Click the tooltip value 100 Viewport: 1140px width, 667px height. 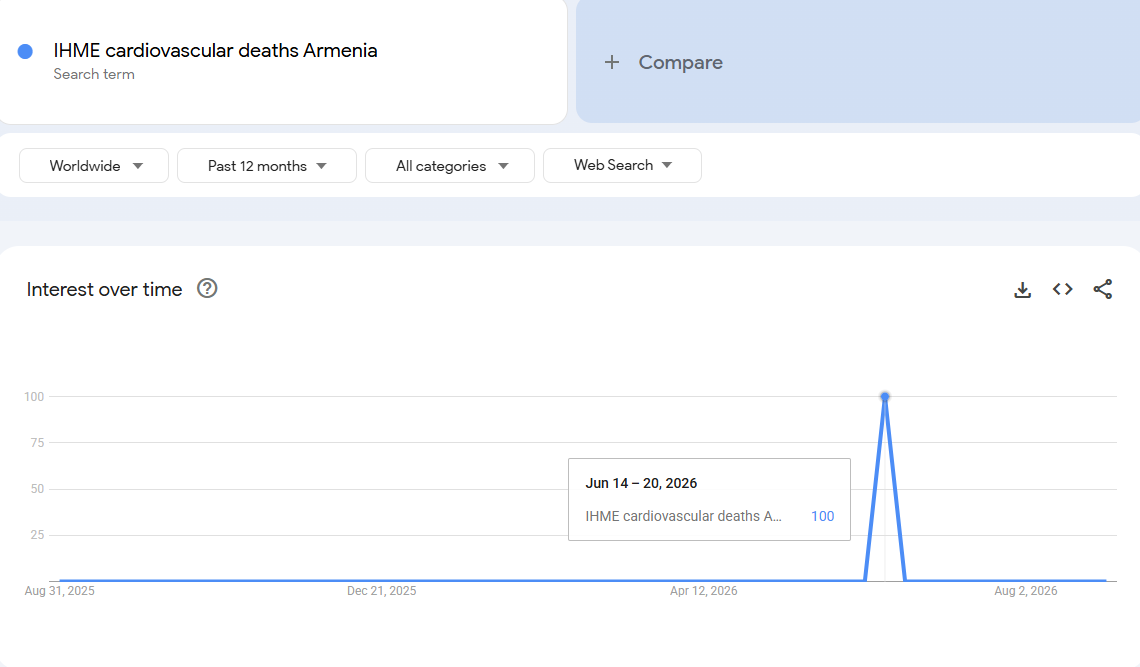(x=822, y=516)
